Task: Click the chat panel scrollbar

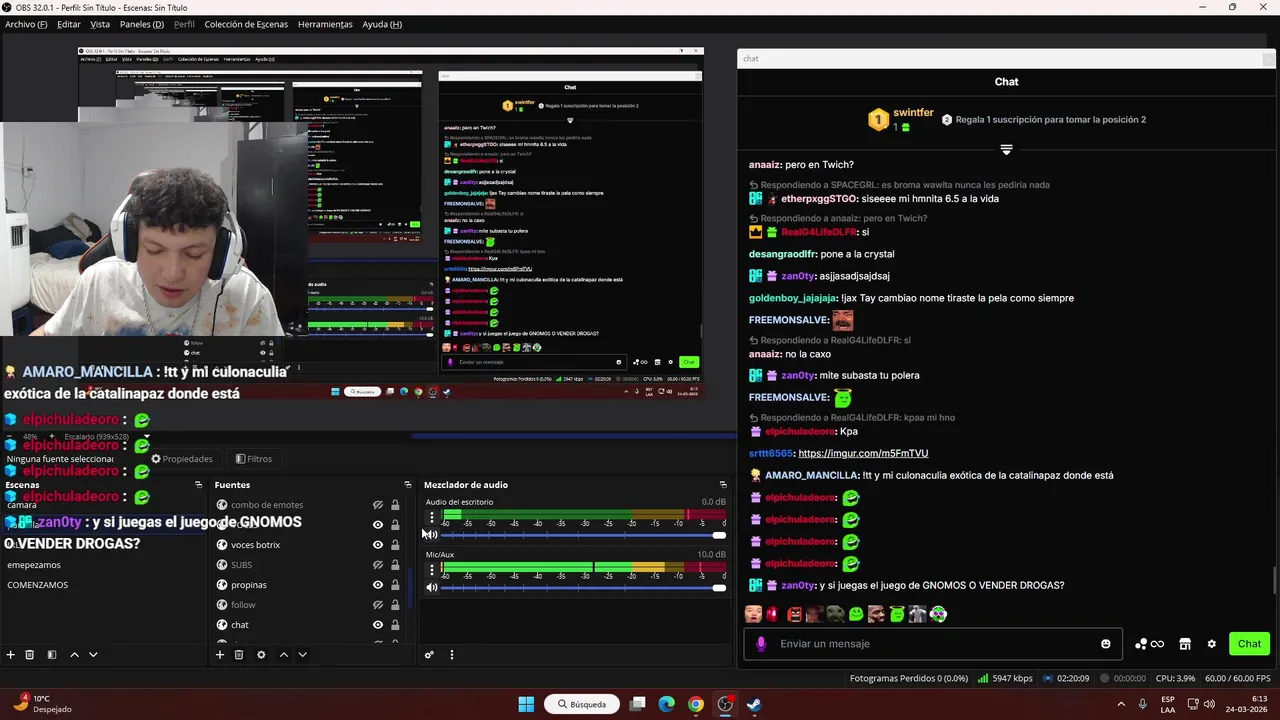Action: [1274, 579]
